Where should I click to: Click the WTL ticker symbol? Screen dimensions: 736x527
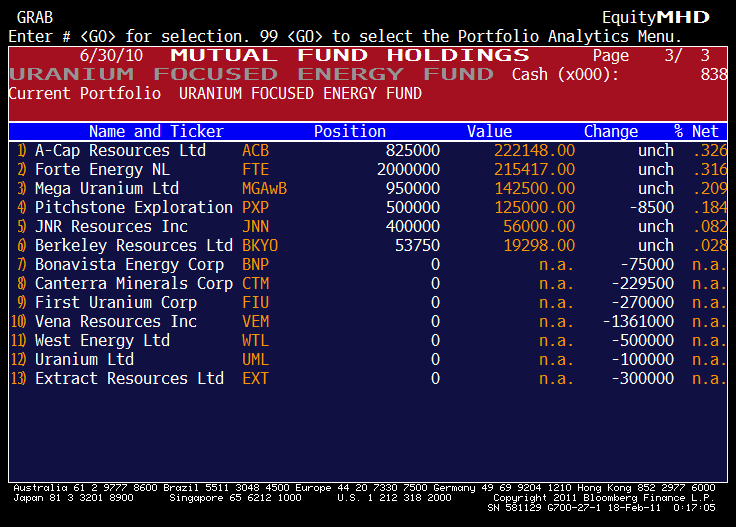[x=255, y=341]
